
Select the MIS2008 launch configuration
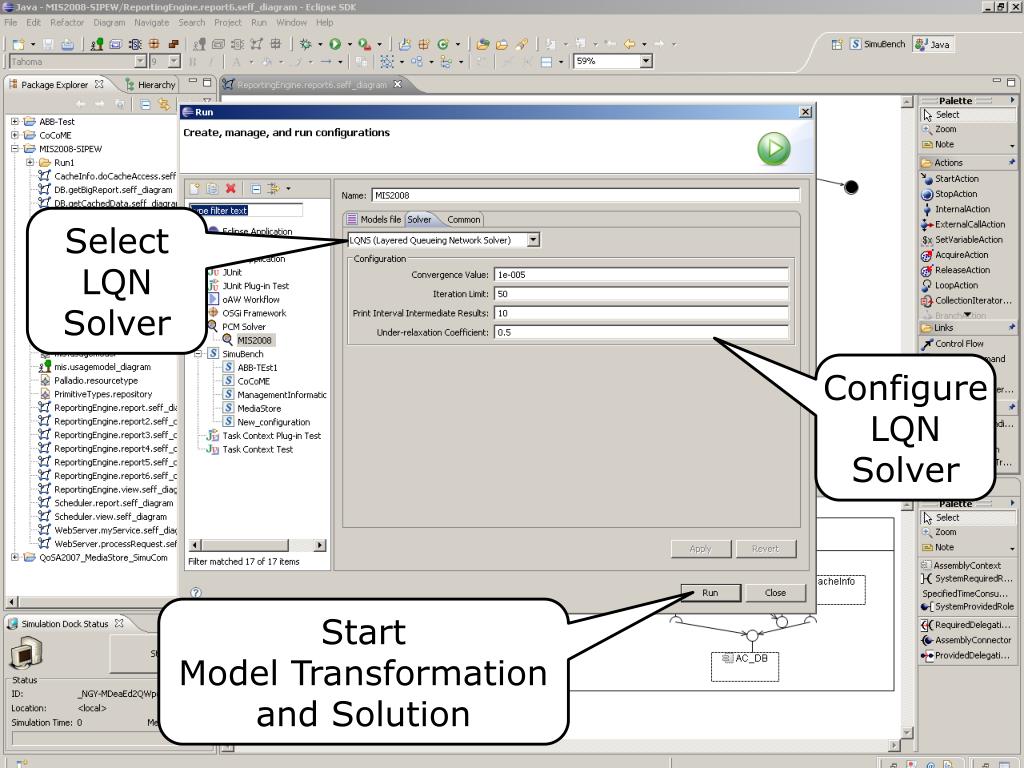(254, 340)
